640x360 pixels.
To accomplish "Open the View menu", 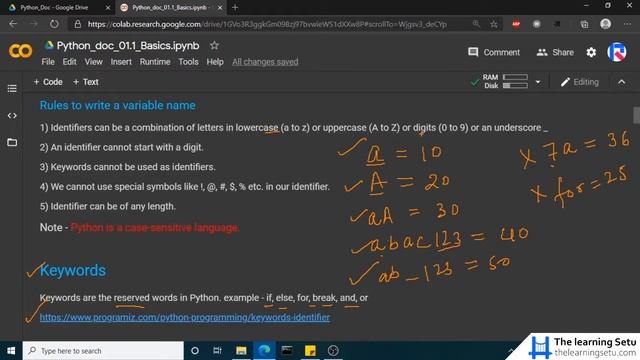I will click(93, 62).
